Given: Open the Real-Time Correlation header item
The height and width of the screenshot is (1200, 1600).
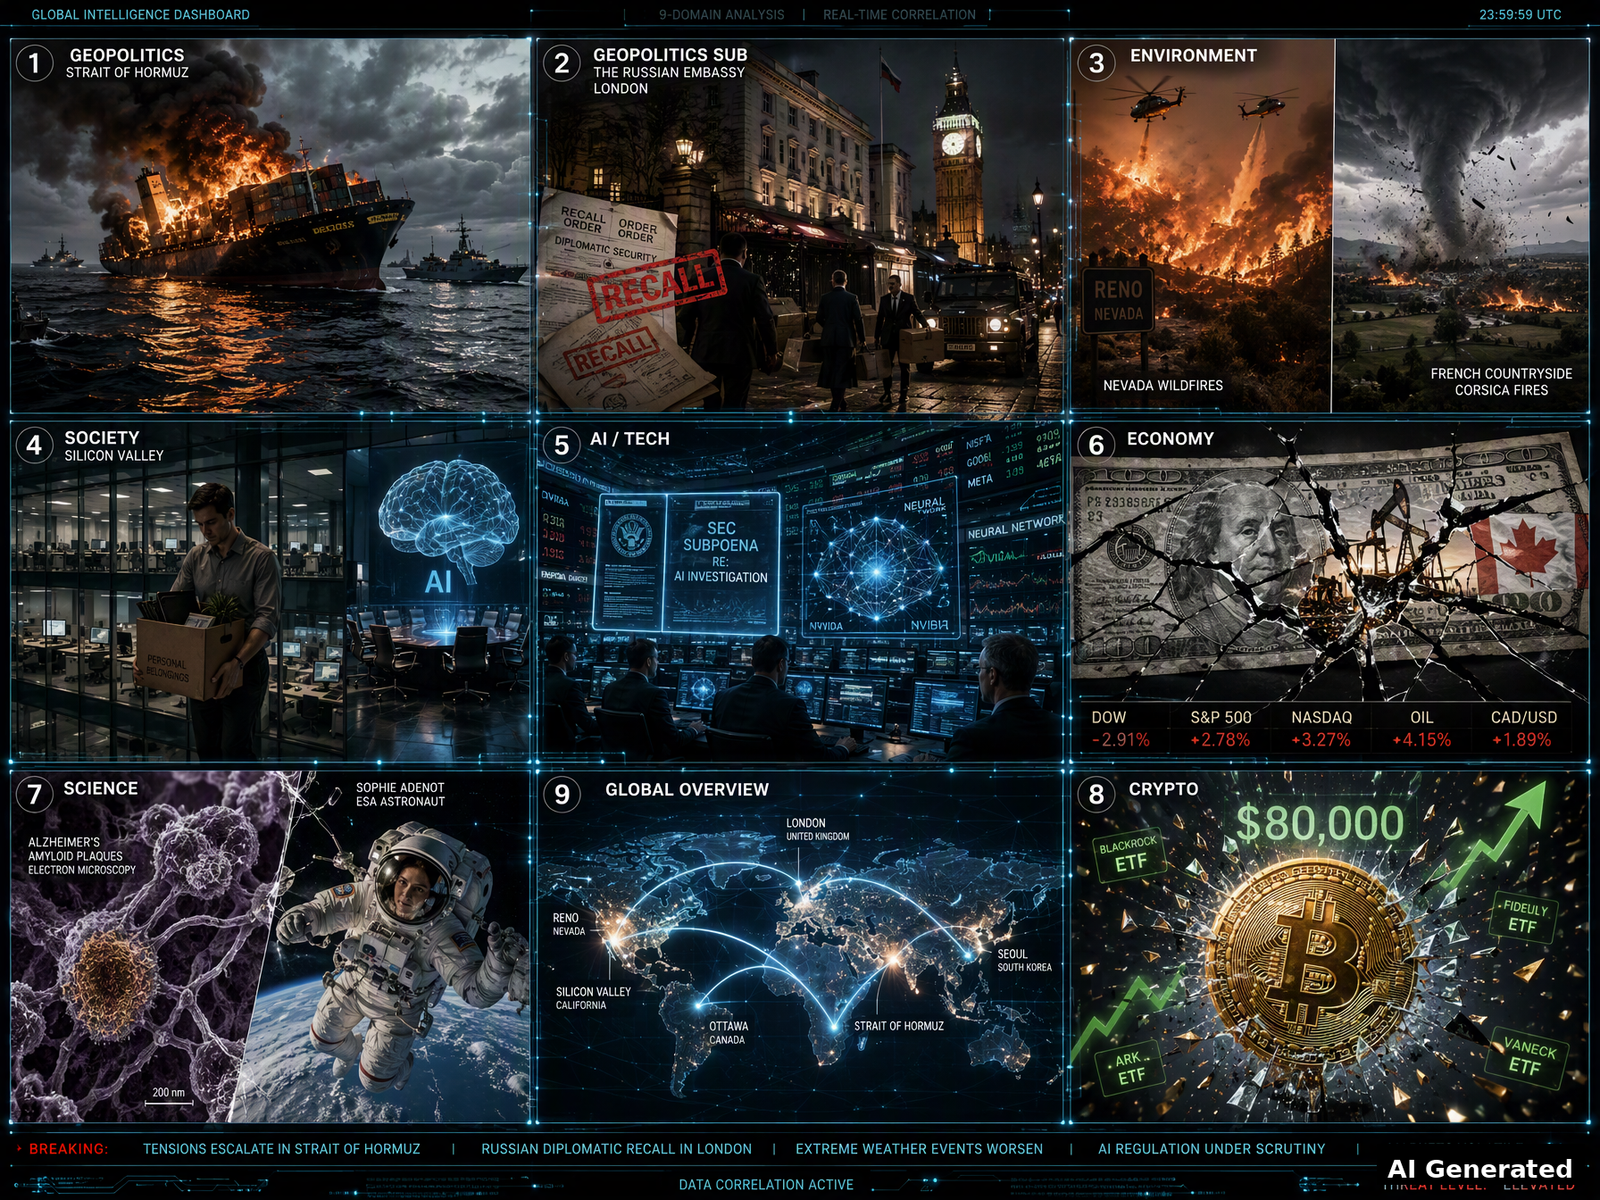Looking at the screenshot, I should click(899, 15).
